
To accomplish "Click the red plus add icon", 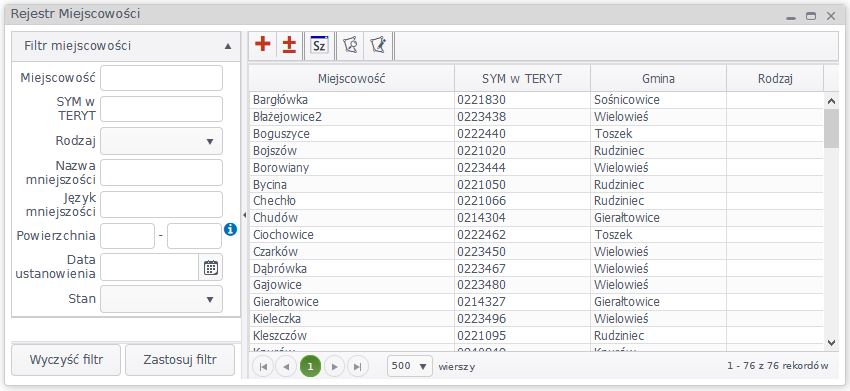I will [x=262, y=45].
